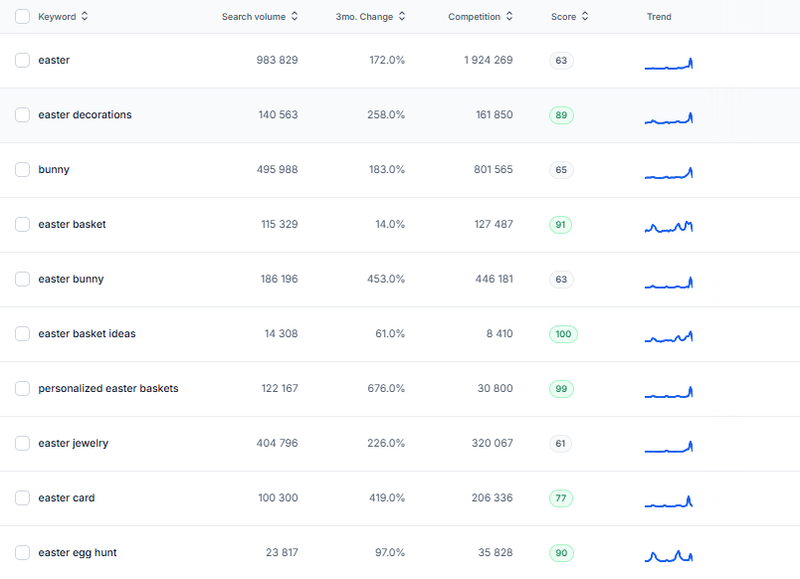Sort by Competition using sort arrows
Image resolution: width=800 pixels, height=579 pixels.
(509, 16)
